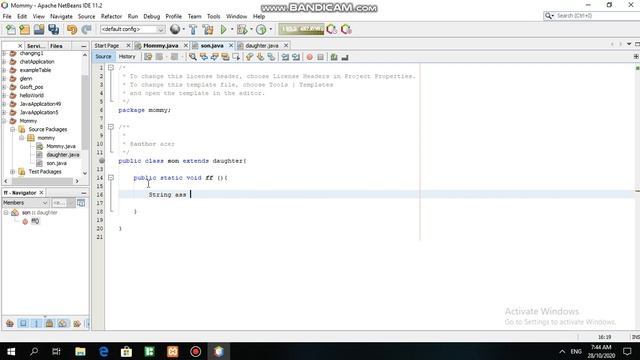Click the Last Edit icon in editor toolbar
The width and height of the screenshot is (640, 360).
(x=148, y=57)
